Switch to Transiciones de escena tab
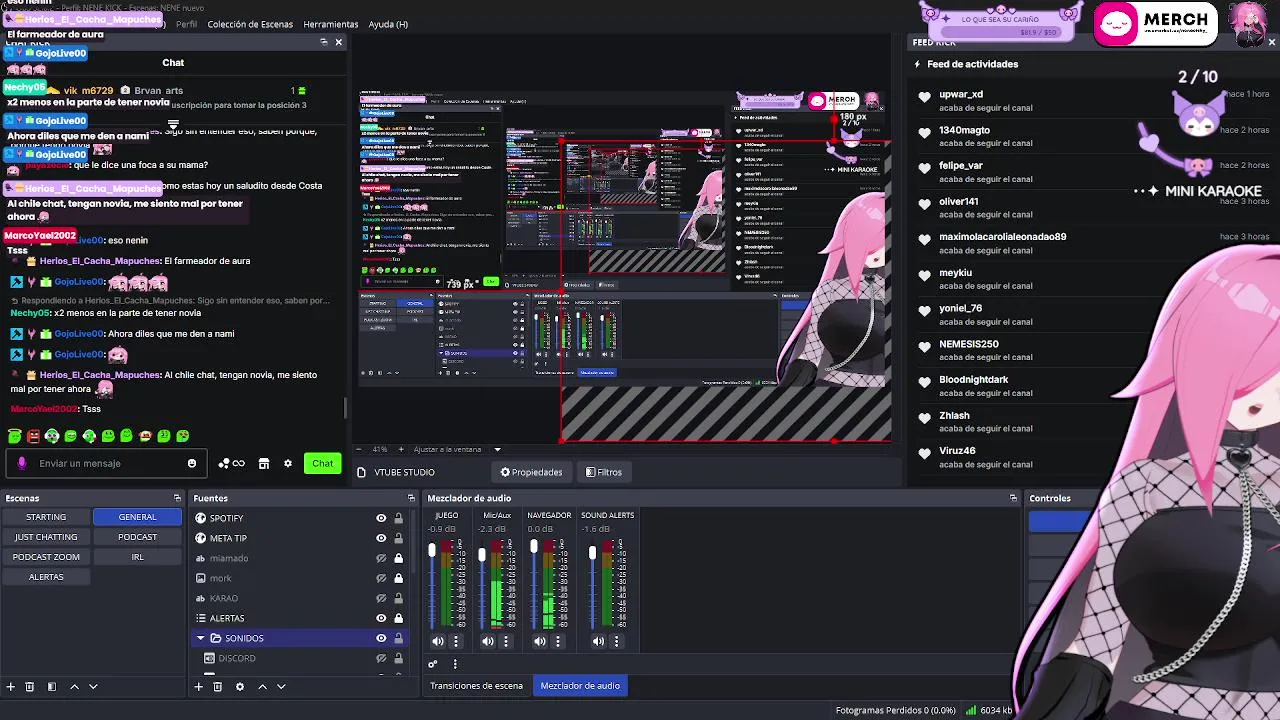Screen dimensions: 1280x720 tap(476, 686)
